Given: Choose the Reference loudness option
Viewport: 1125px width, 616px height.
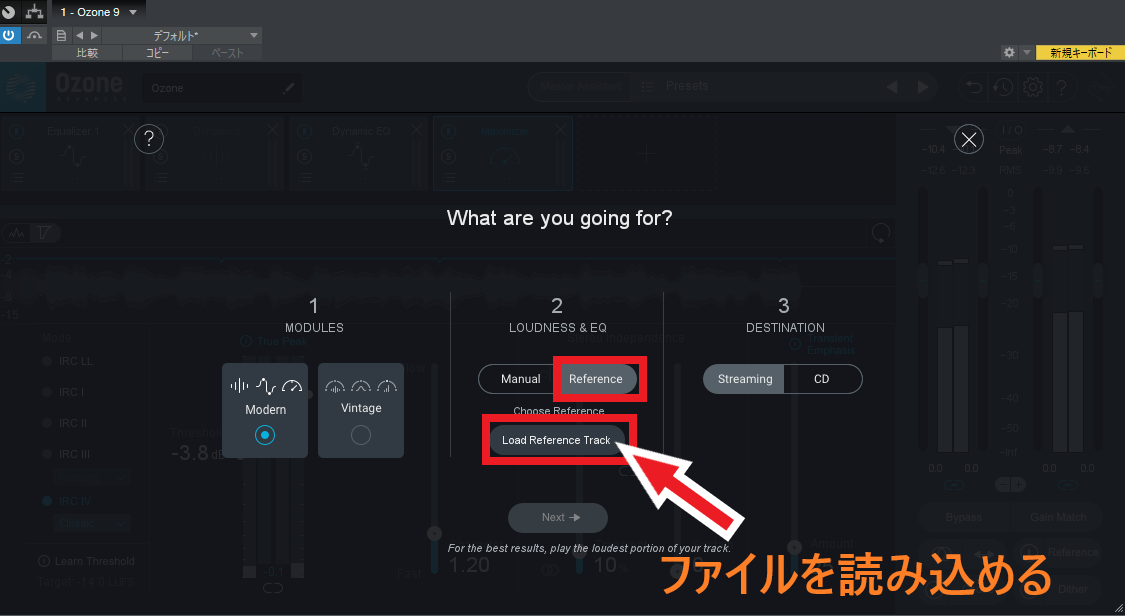Looking at the screenshot, I should tap(596, 379).
